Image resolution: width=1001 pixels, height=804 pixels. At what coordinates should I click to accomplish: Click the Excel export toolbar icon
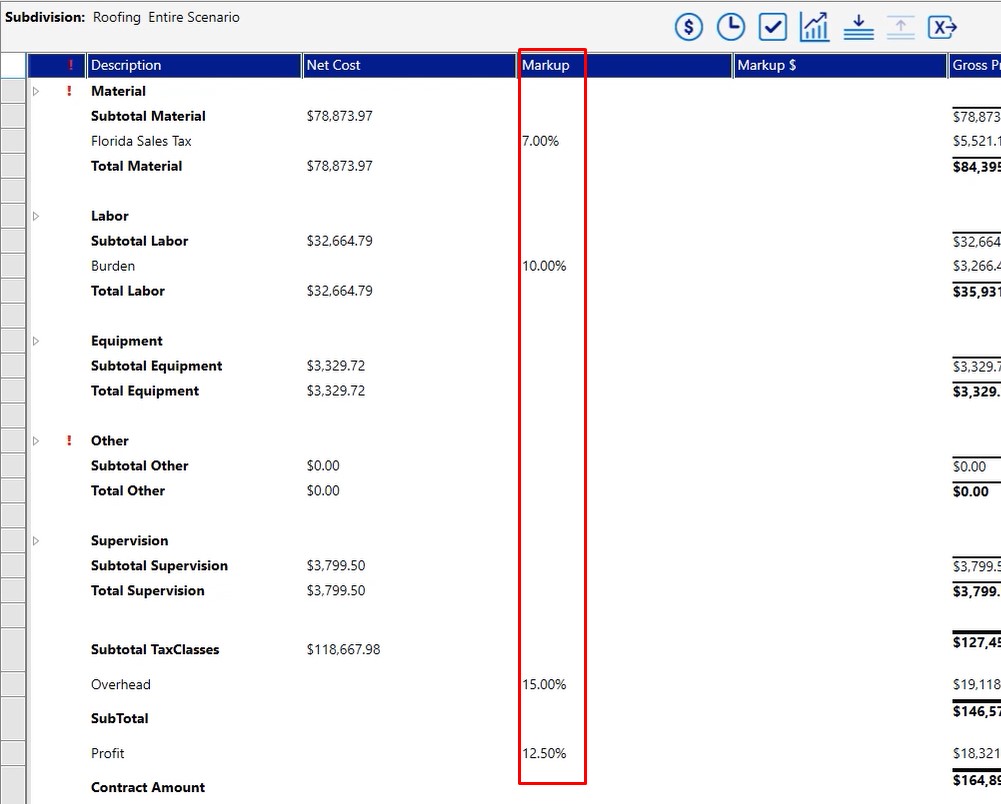[x=942, y=27]
